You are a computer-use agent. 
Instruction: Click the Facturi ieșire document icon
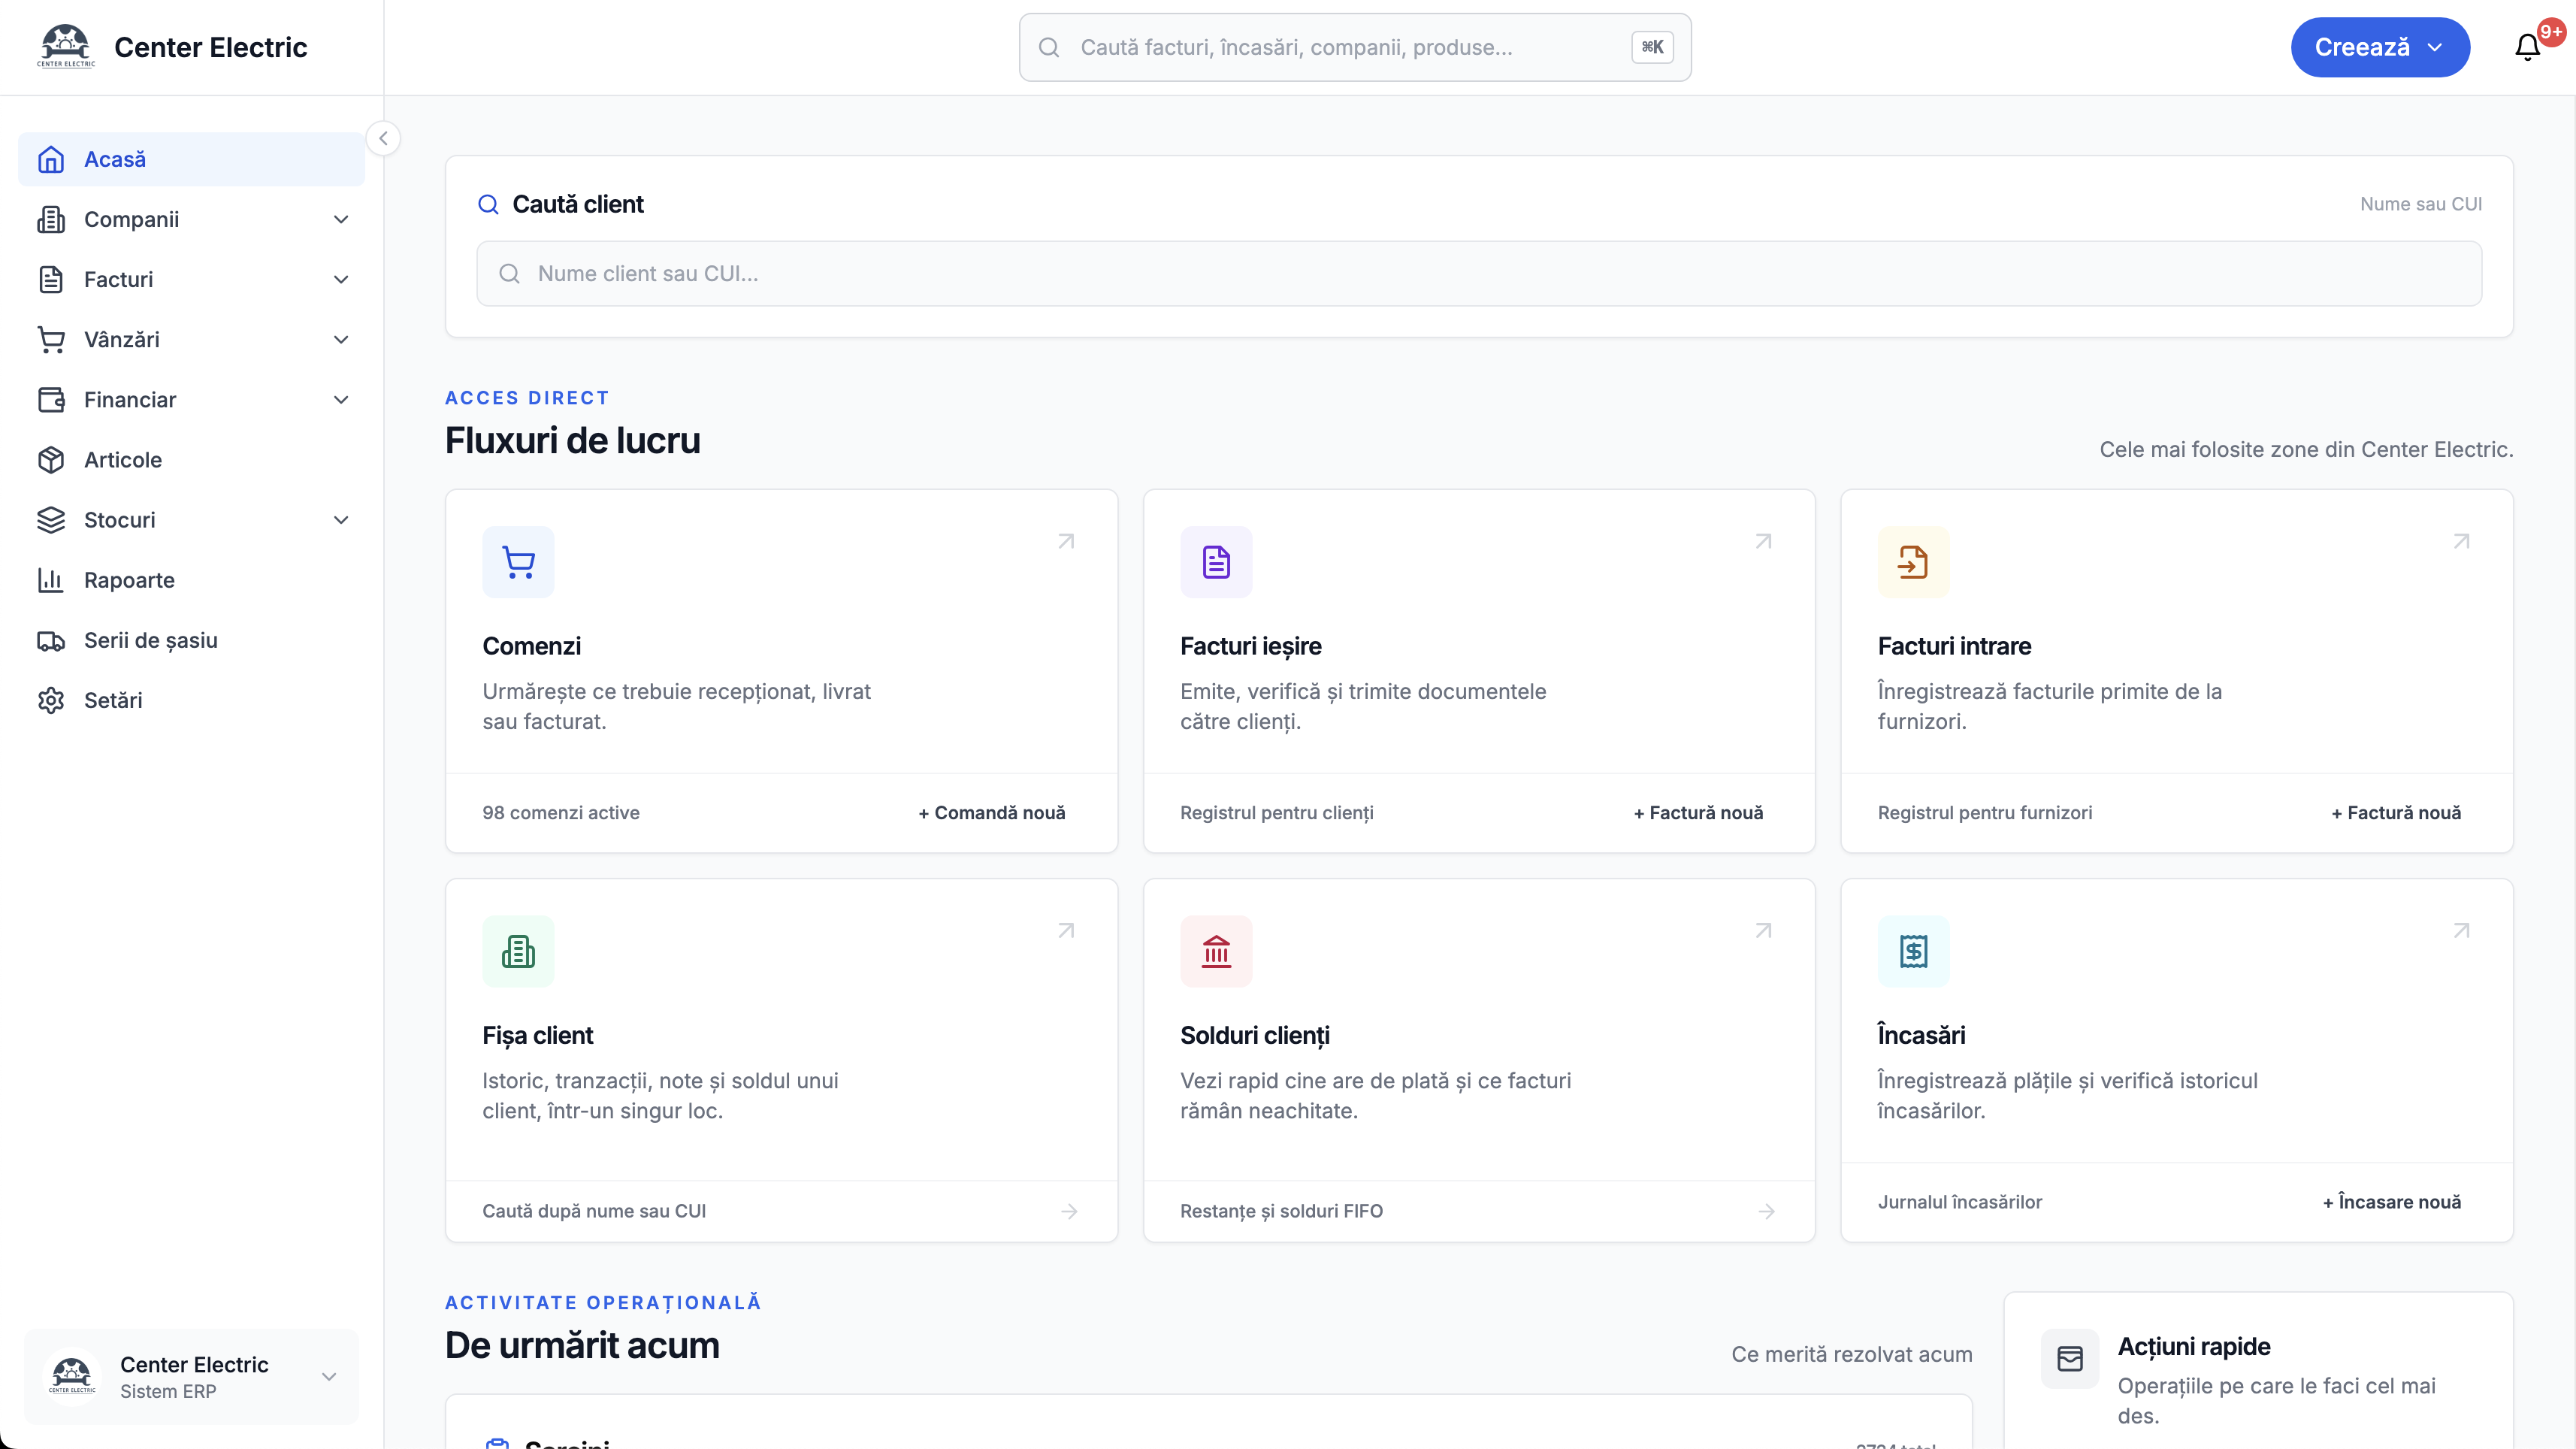click(x=1216, y=562)
